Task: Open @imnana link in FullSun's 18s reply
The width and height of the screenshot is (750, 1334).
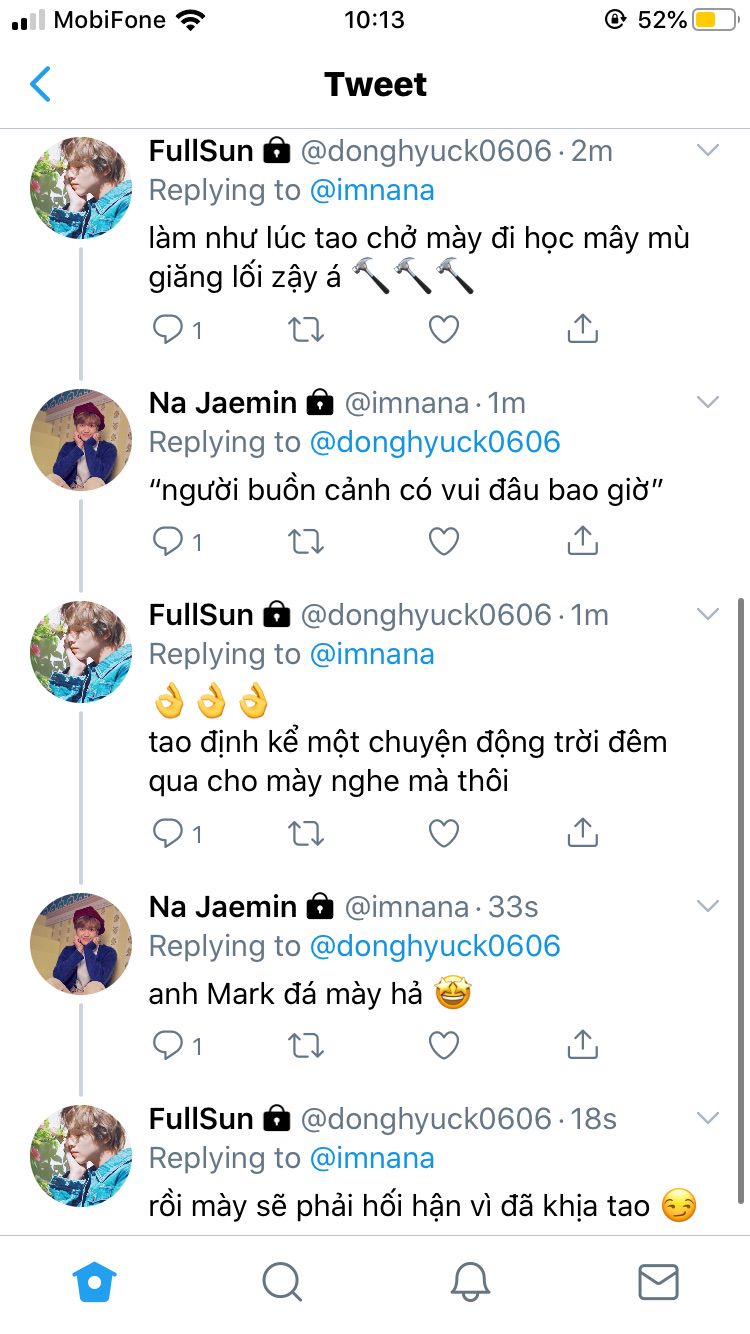Action: tap(372, 1158)
